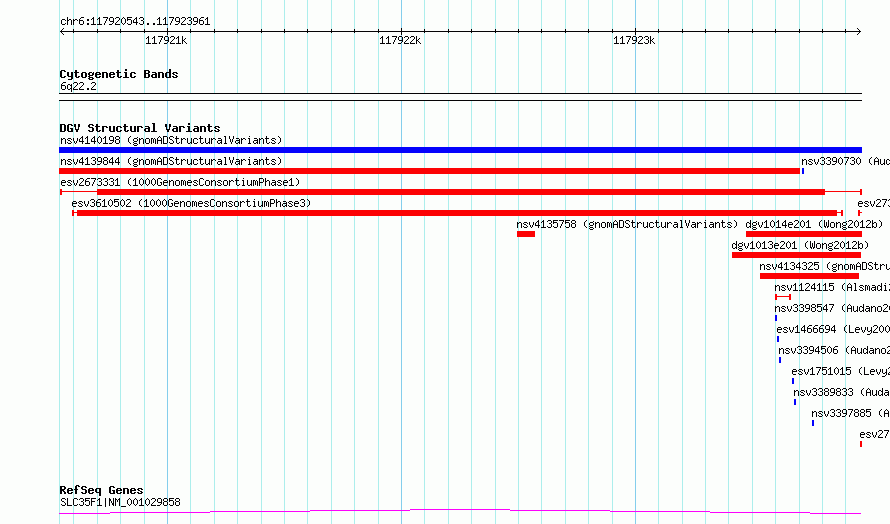Click the ruler's left arrow end
The image size is (890, 524).
point(62,32)
